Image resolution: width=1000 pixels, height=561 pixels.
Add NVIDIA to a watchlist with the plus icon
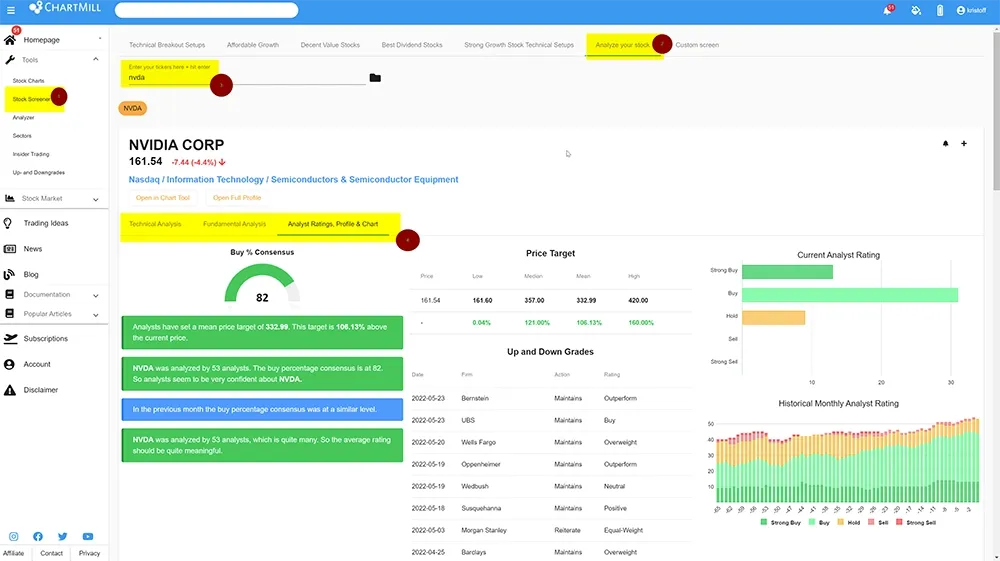click(x=964, y=143)
